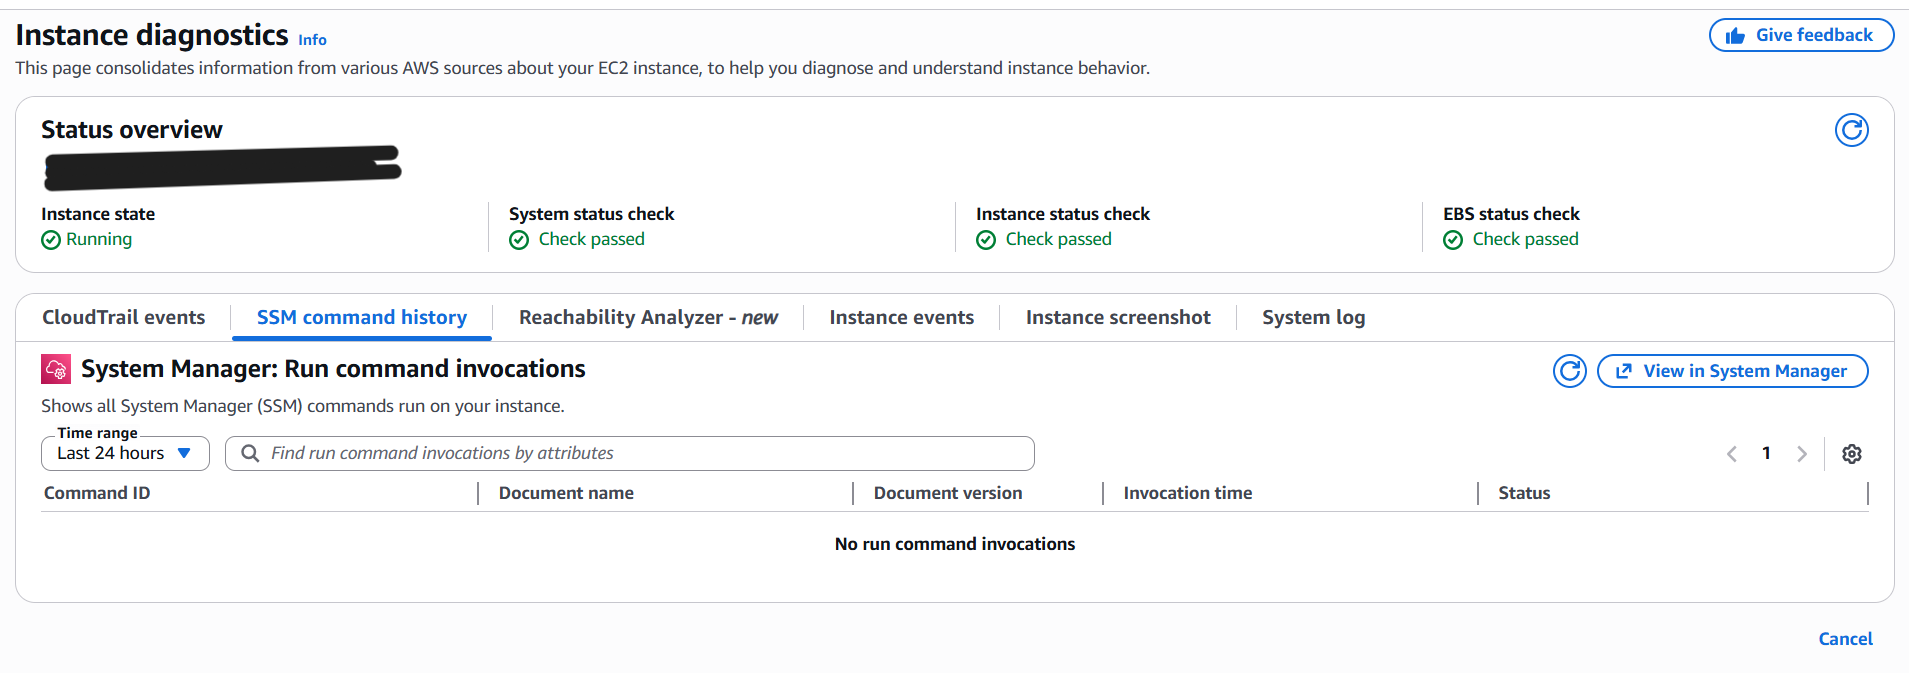Click View in System Manager button

(x=1732, y=371)
